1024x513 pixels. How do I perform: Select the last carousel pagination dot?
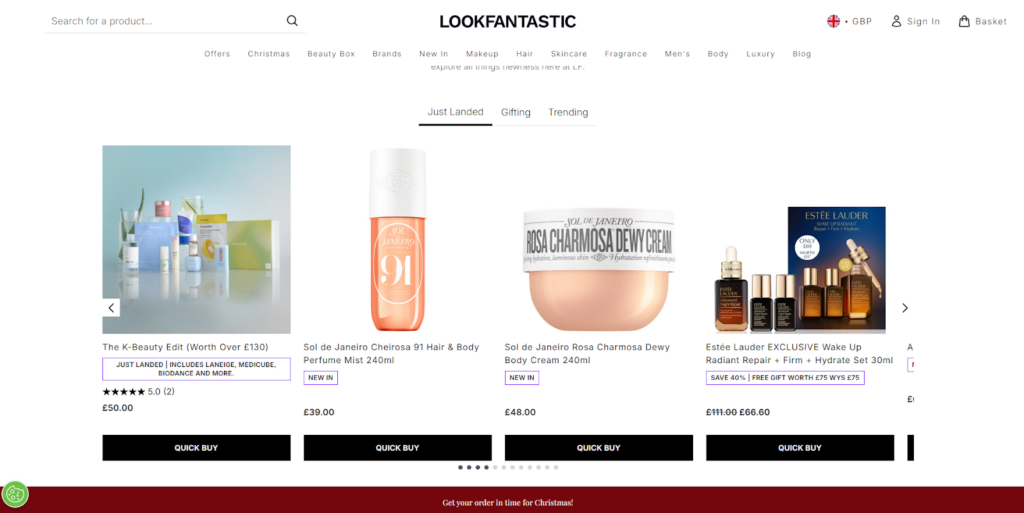click(x=556, y=467)
